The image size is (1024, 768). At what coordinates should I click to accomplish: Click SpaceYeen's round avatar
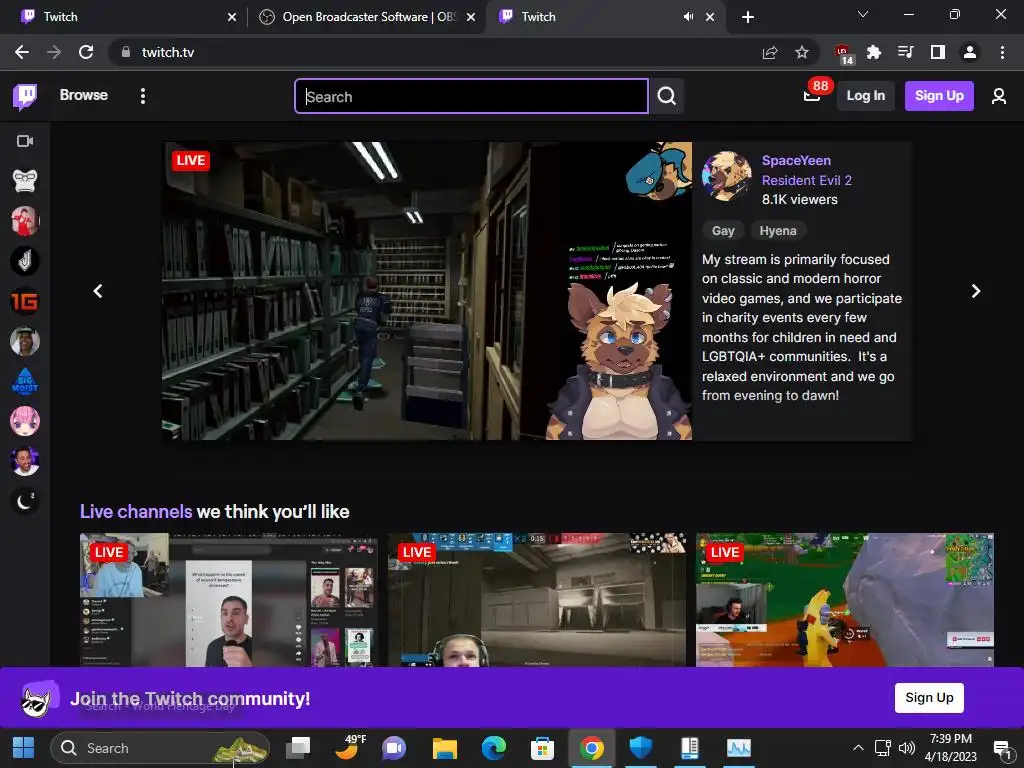point(727,176)
